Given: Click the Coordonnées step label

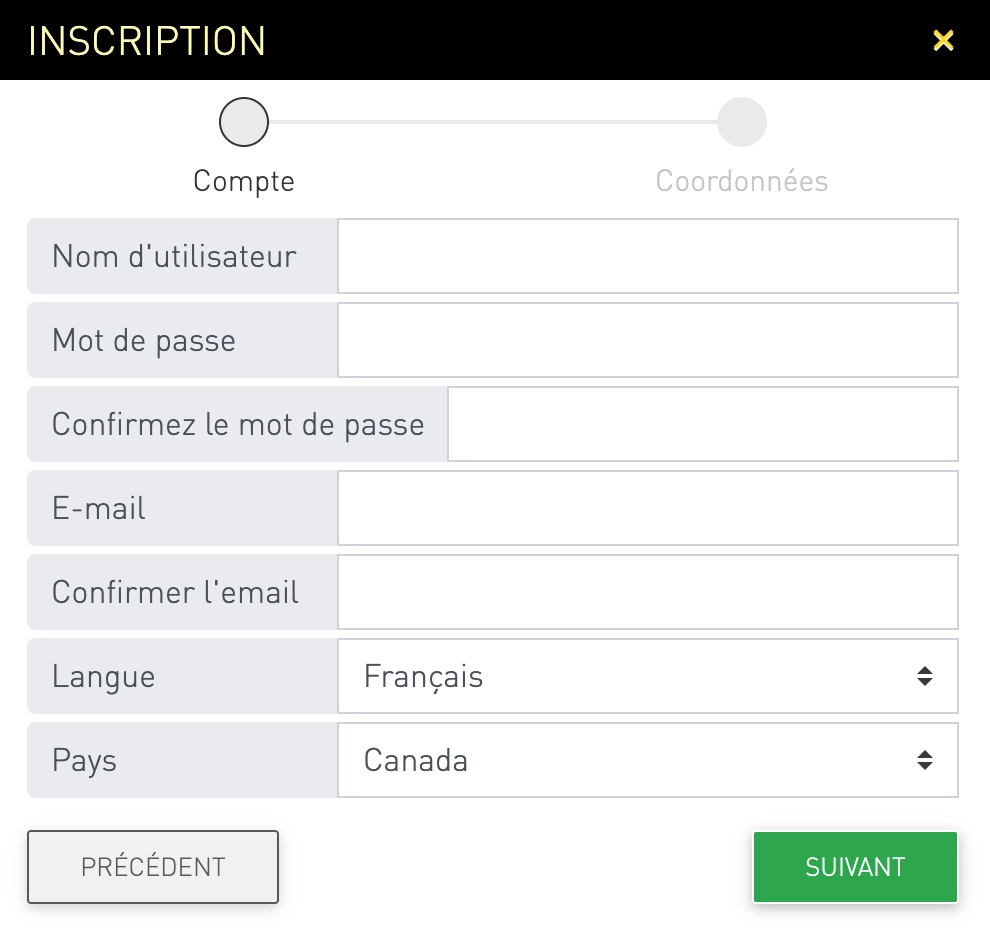Looking at the screenshot, I should click(x=742, y=181).
